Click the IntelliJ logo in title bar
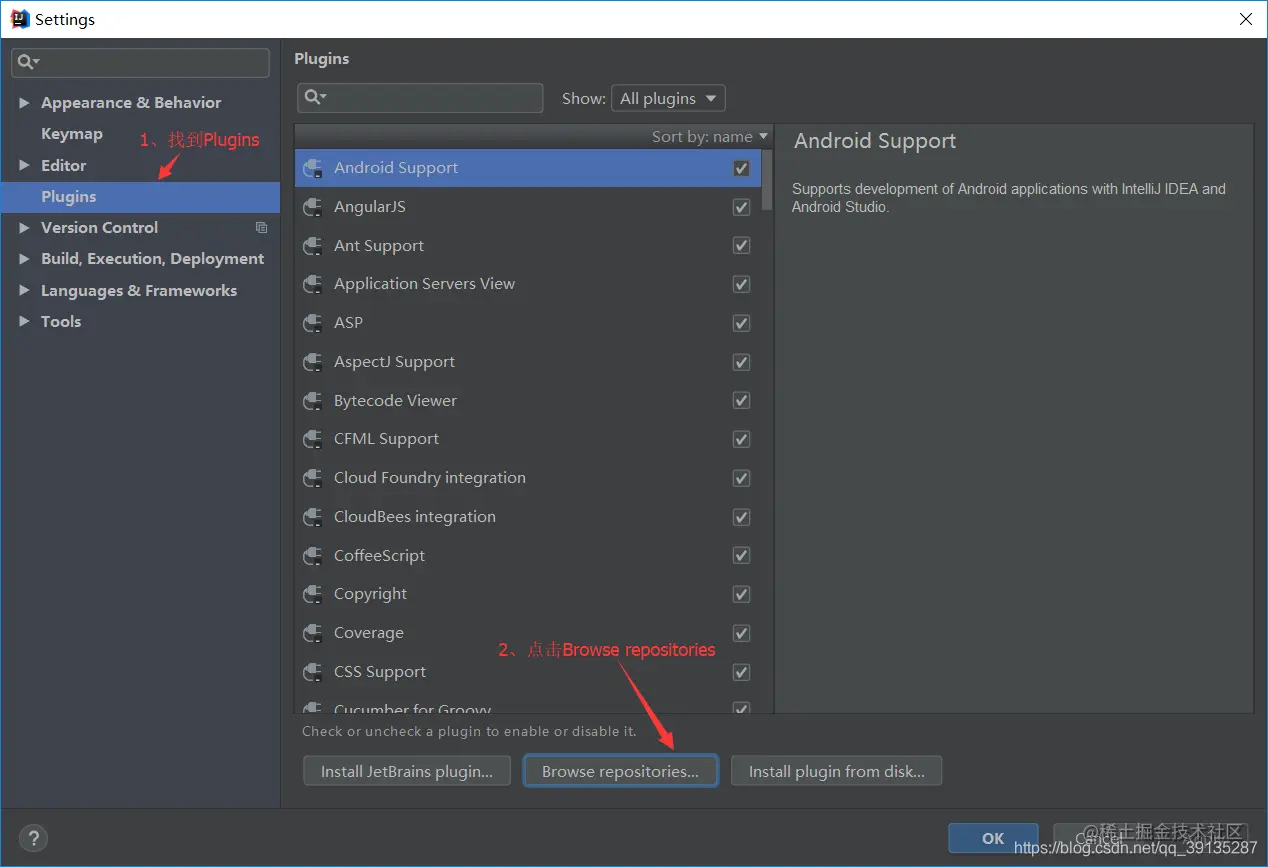 tap(19, 19)
